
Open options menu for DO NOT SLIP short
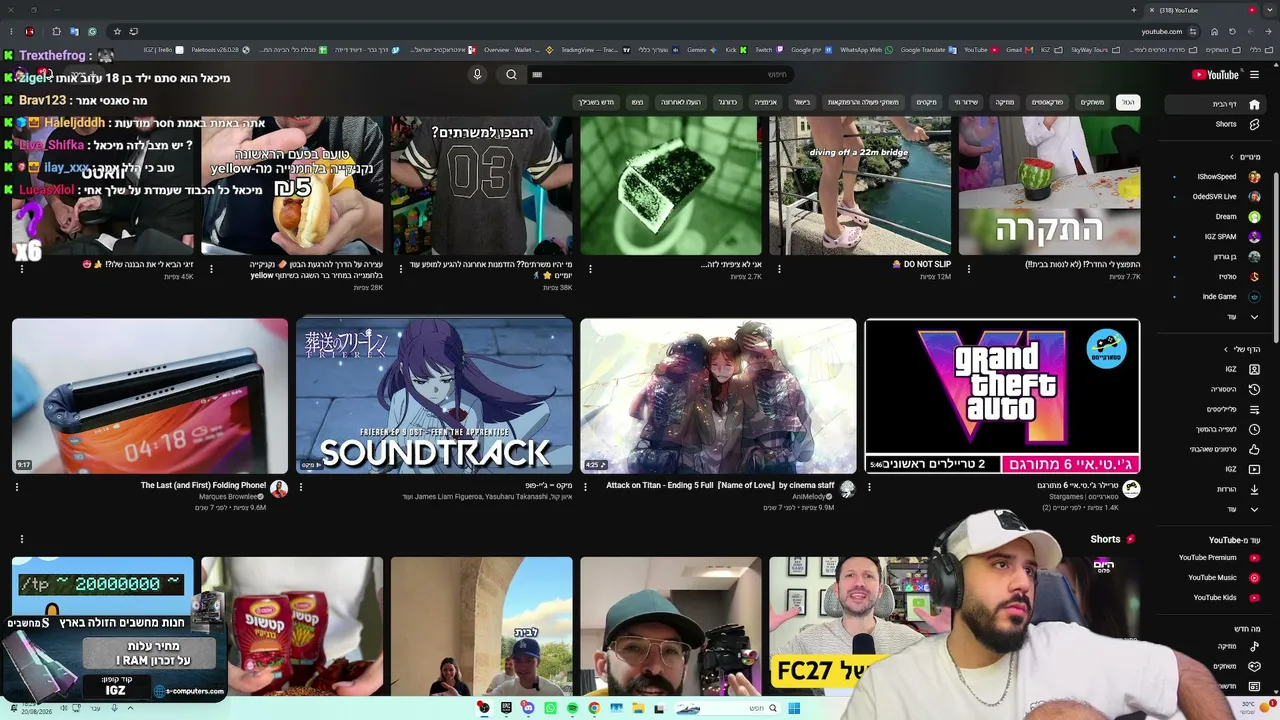779,268
